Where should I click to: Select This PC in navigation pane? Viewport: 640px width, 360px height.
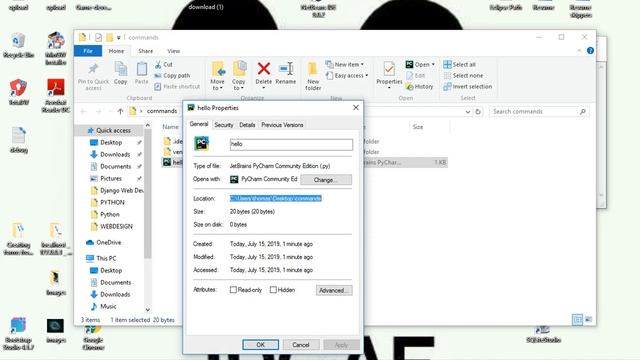point(102,258)
